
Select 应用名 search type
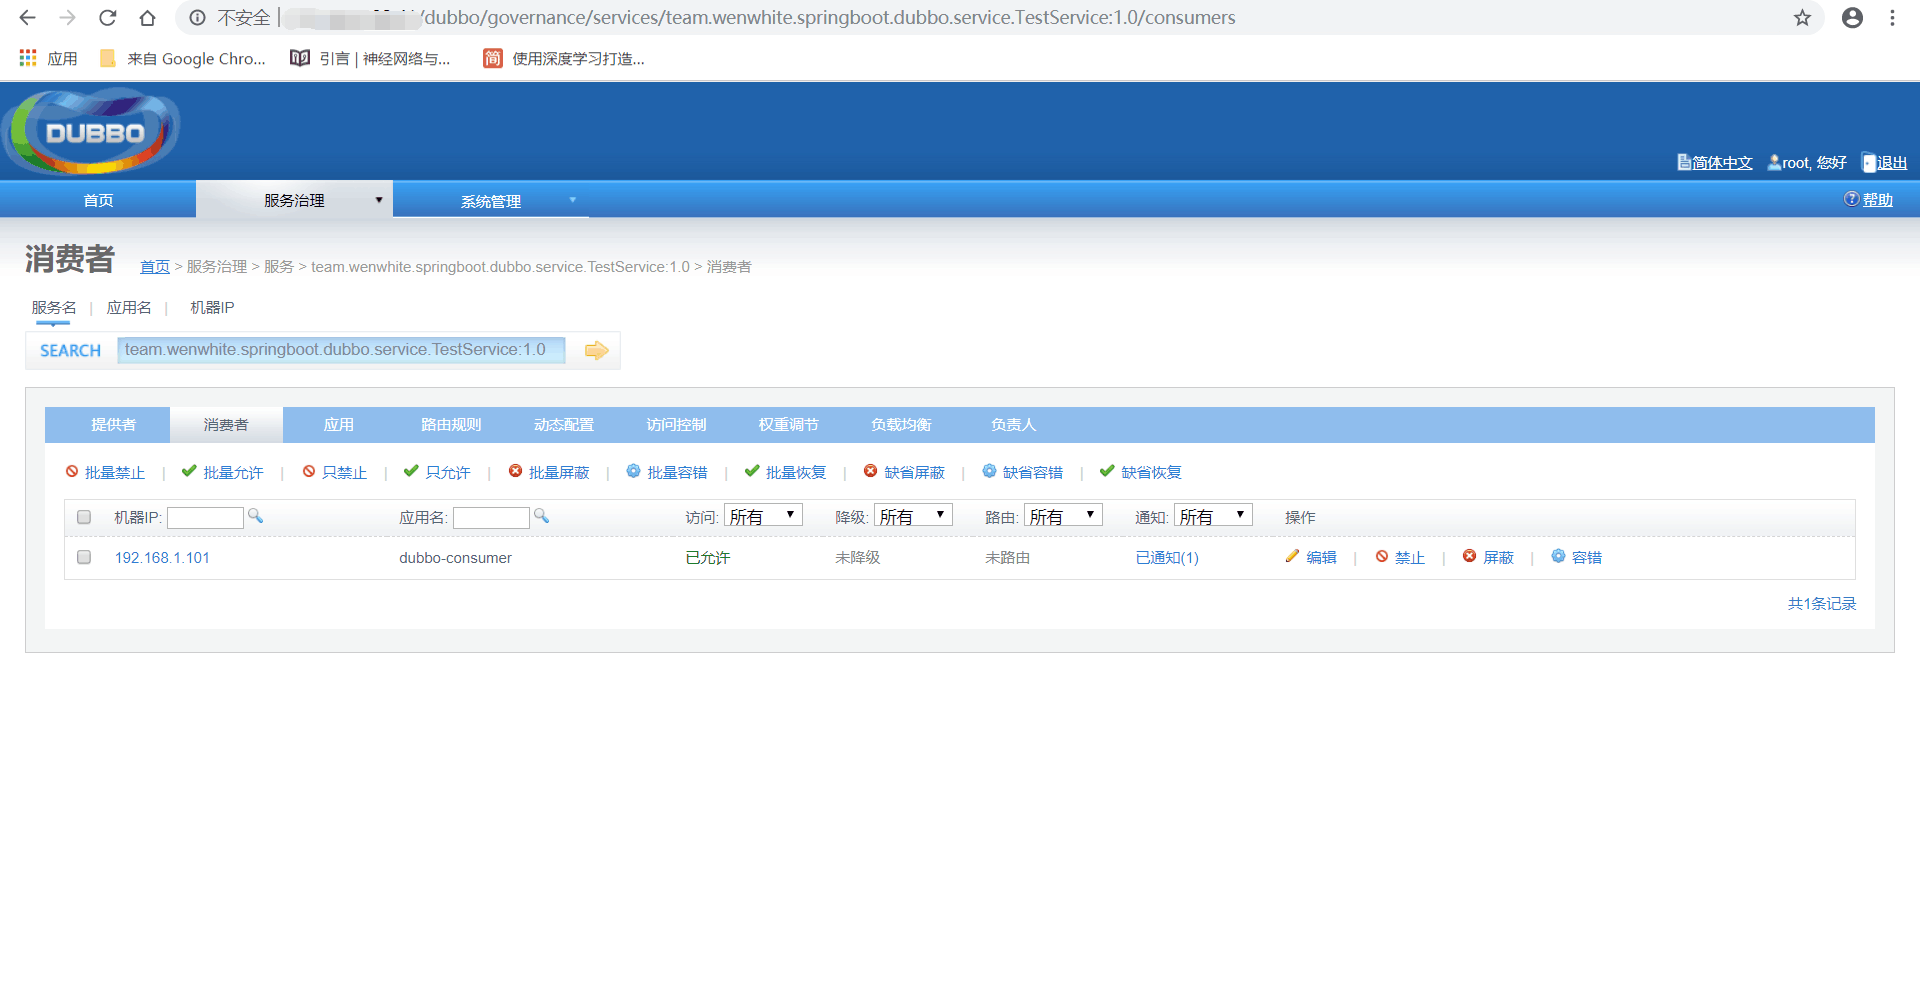coord(129,308)
